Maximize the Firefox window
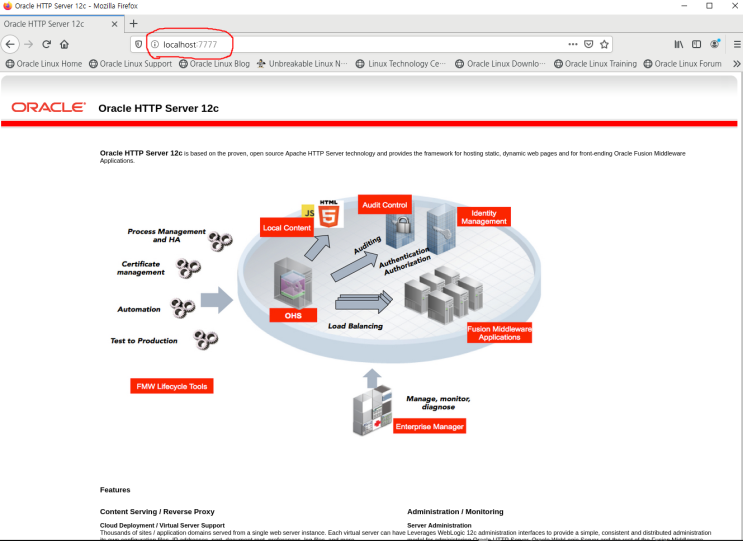Viewport: 743px width, 541px height. point(709,6)
